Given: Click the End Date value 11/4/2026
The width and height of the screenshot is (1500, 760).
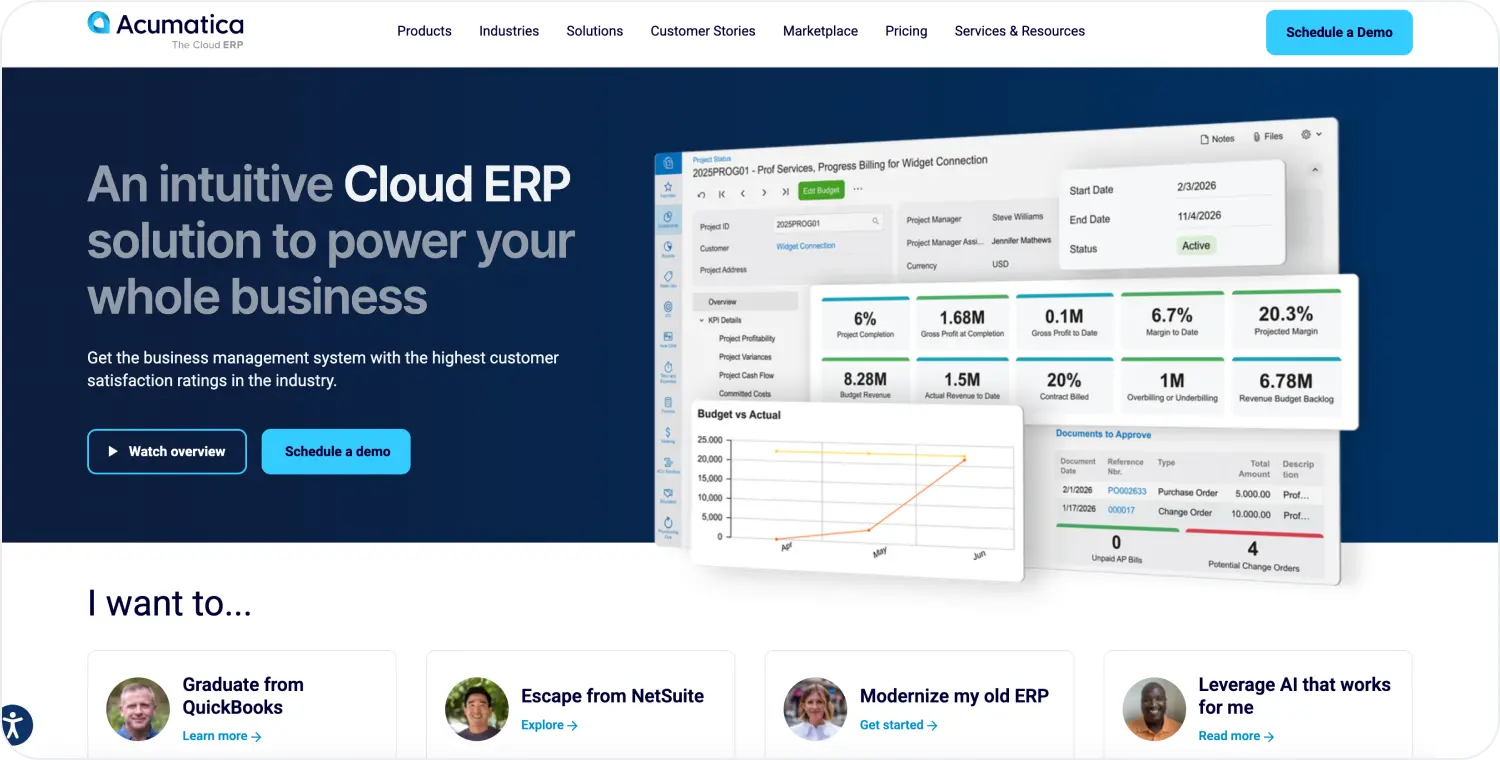Looking at the screenshot, I should click(x=1200, y=216).
